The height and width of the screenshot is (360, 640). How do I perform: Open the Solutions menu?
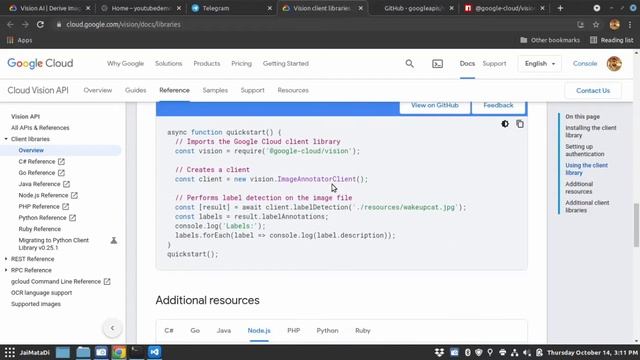pos(169,64)
